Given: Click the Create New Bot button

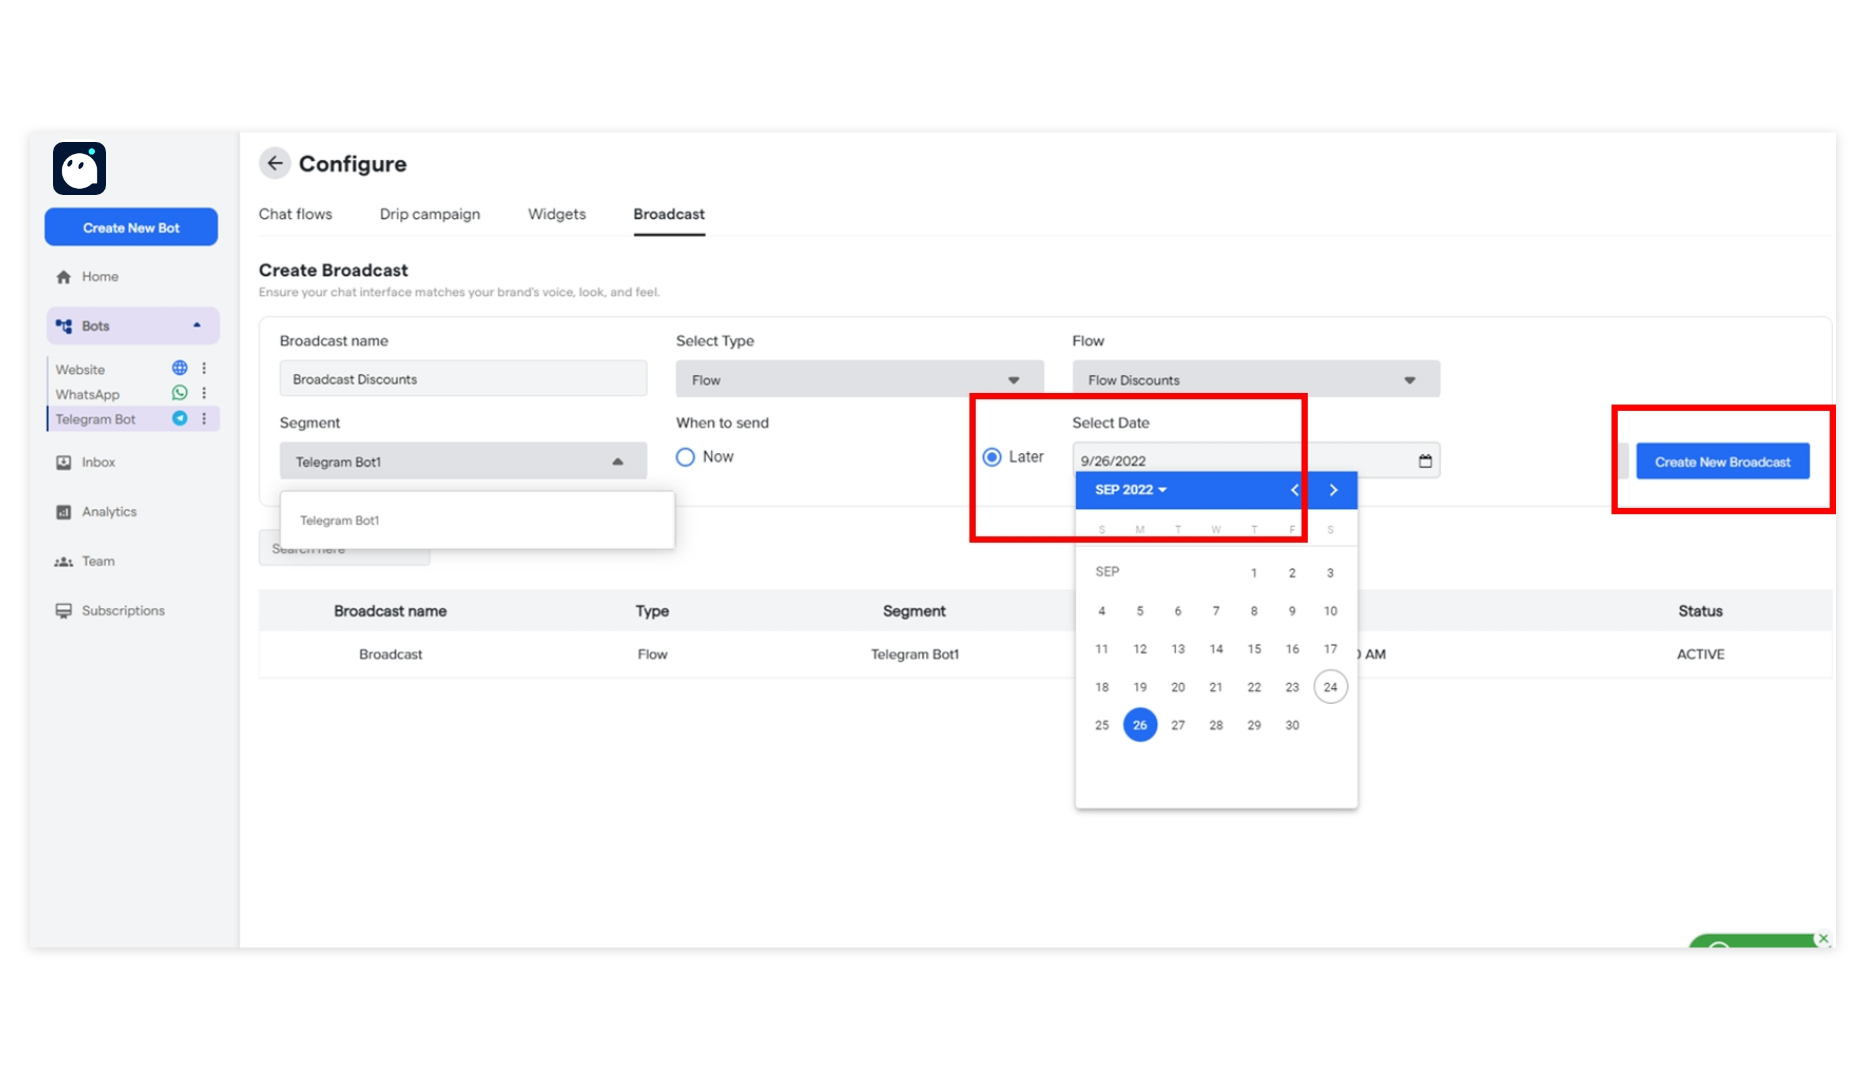Looking at the screenshot, I should click(x=131, y=227).
